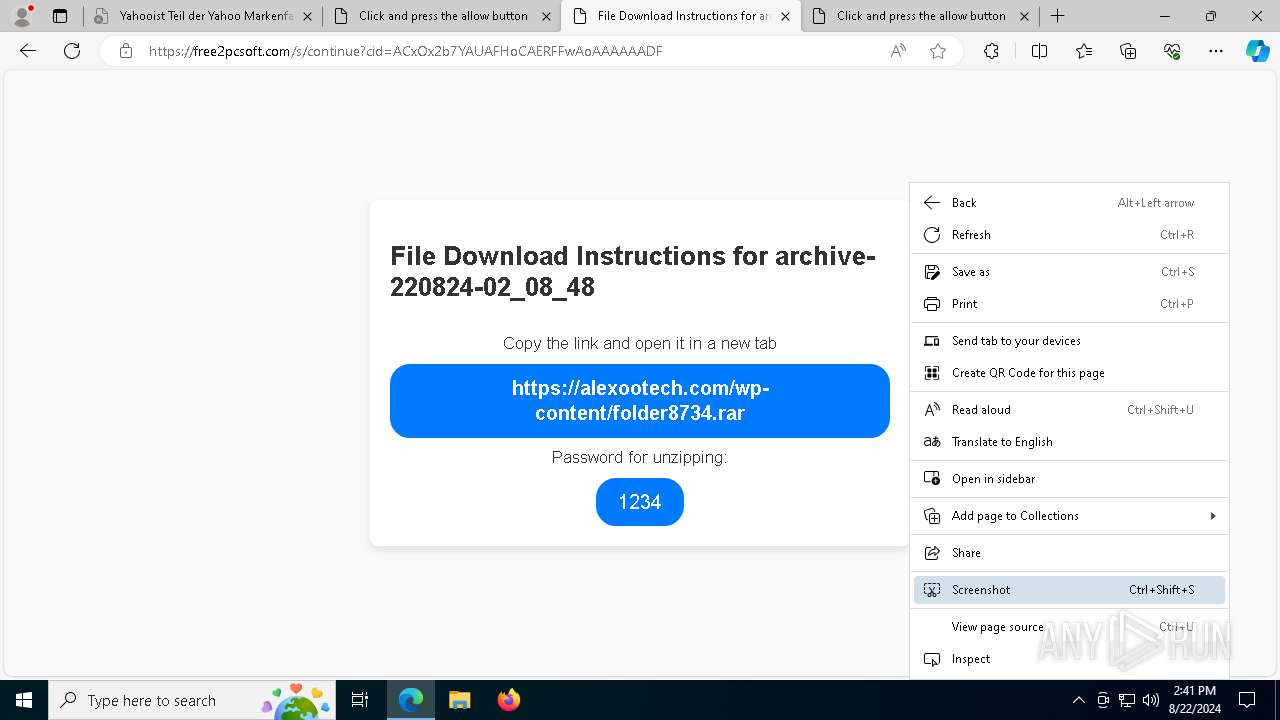
Task: Choose Screenshot in context menu
Action: tap(1069, 590)
